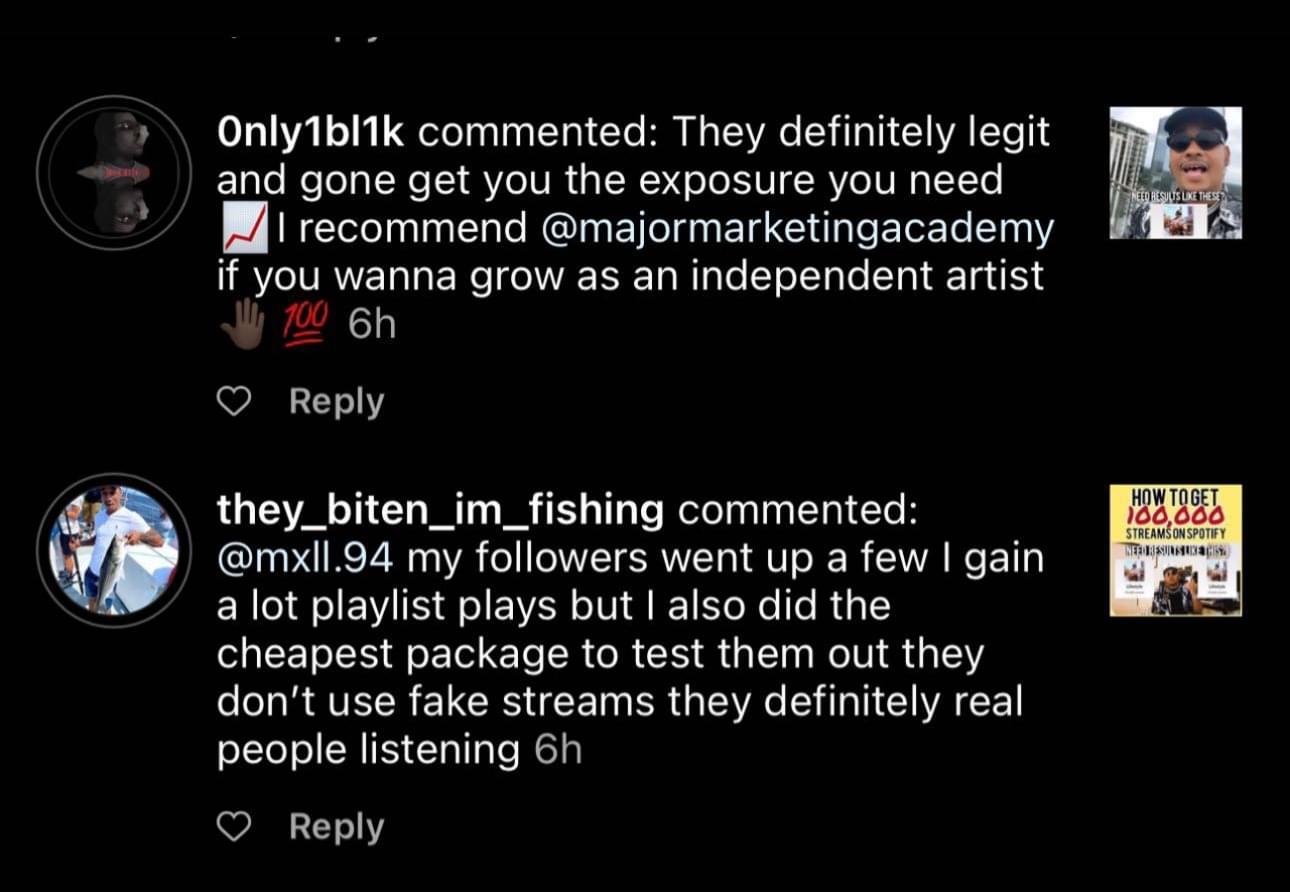Open Only1bl1k's profile picture
Image resolution: width=1290 pixels, height=892 pixels.
click(114, 172)
